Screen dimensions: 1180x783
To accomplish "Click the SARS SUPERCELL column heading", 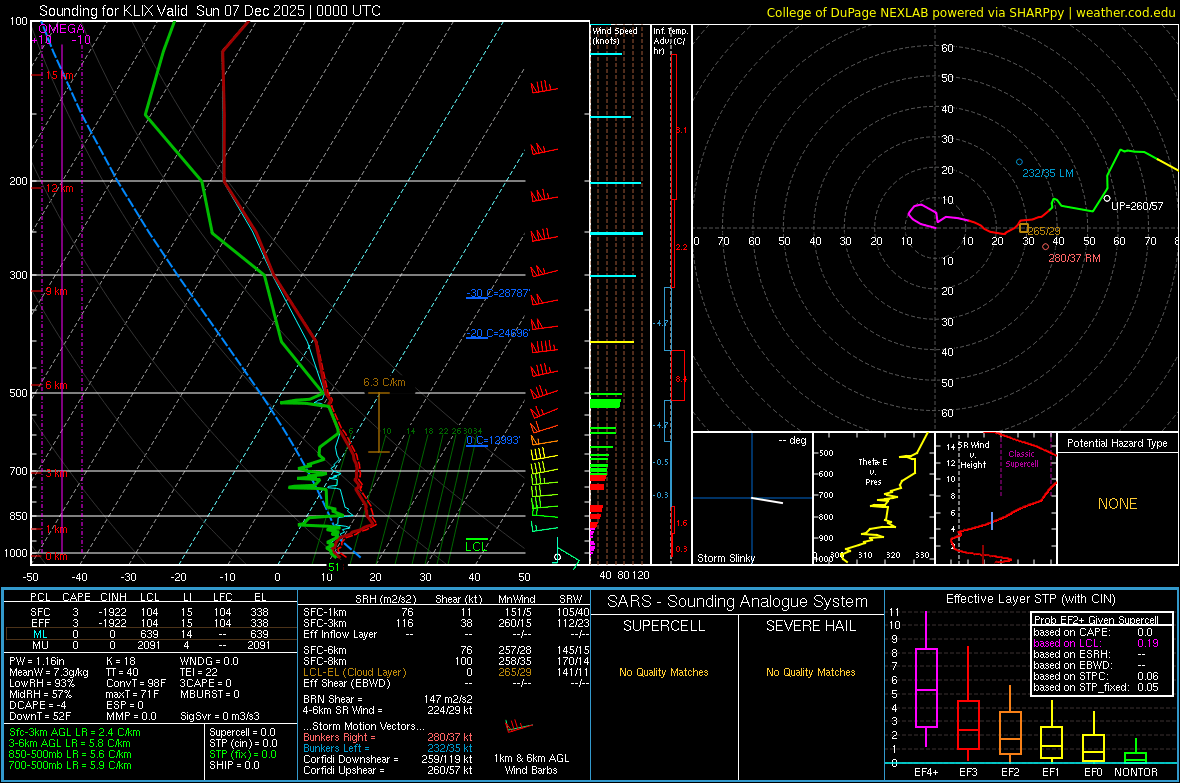I will [664, 626].
